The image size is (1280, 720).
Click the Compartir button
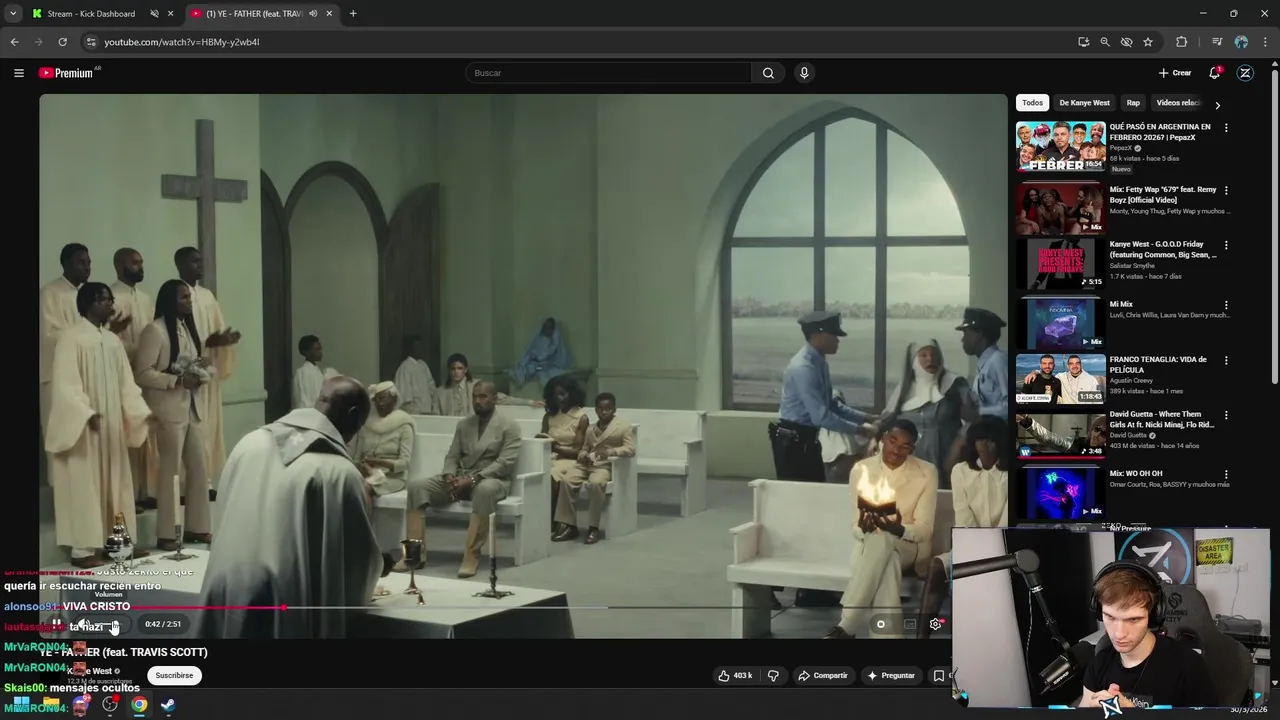pyautogui.click(x=822, y=676)
